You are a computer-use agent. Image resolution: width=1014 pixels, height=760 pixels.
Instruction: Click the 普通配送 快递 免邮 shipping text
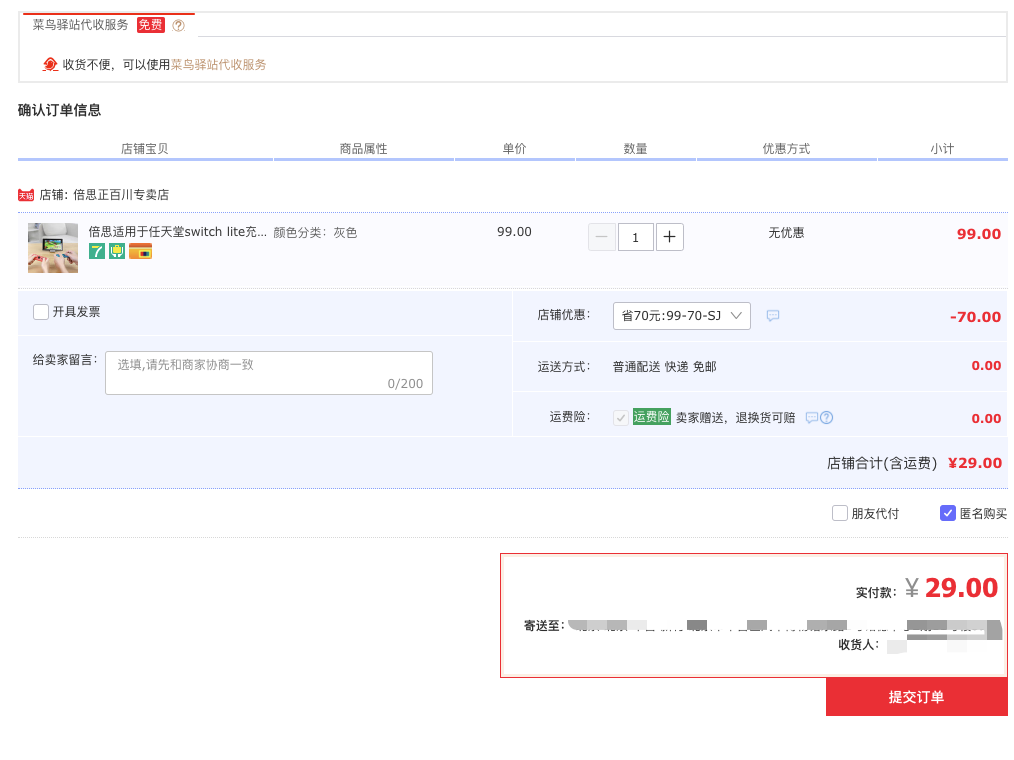[x=665, y=367]
